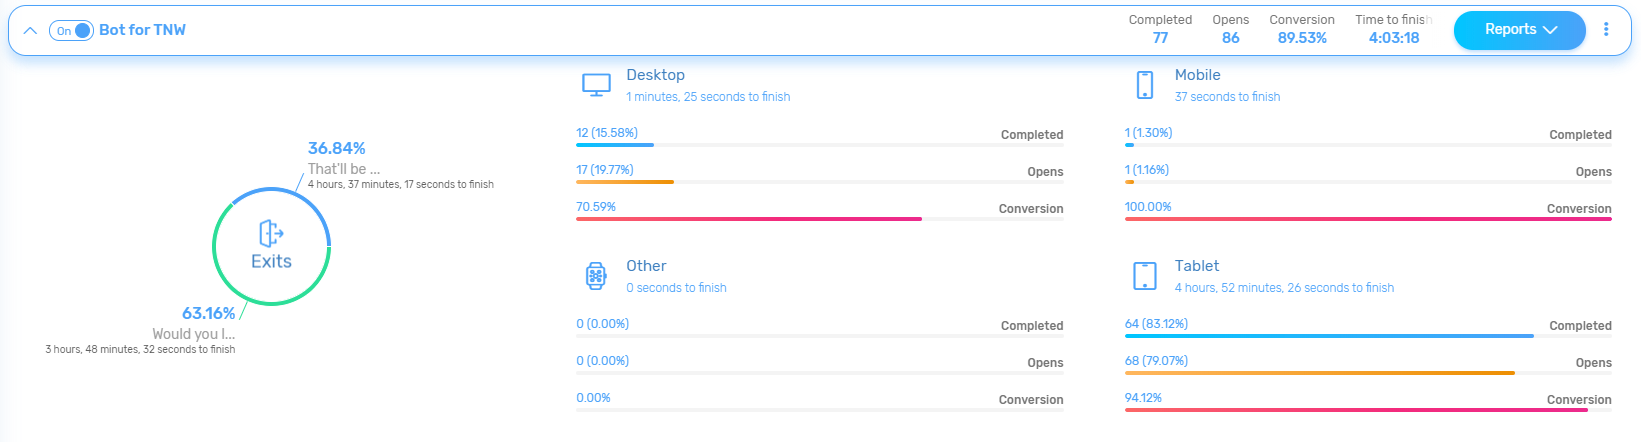Click the Tablet opens orange bar
The image size is (1641, 442).
pyautogui.click(x=1319, y=373)
